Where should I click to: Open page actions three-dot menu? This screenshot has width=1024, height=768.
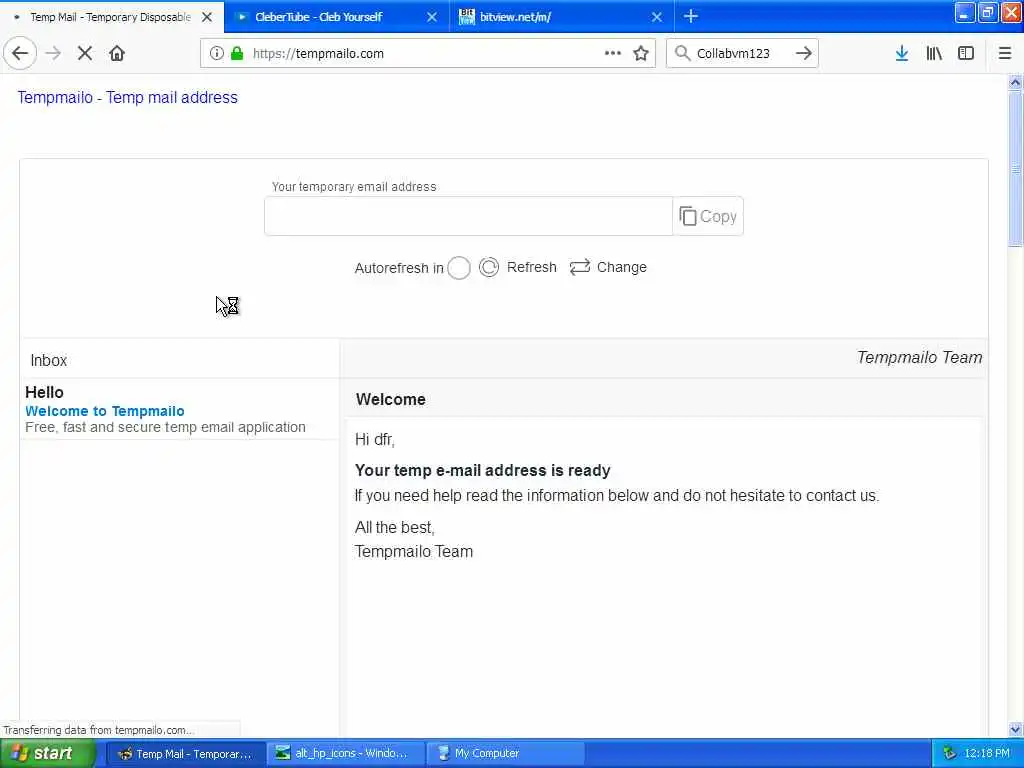coord(613,54)
